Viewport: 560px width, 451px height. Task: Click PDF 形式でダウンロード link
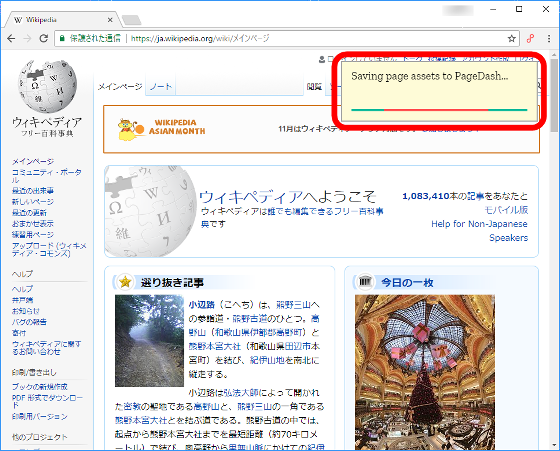click(47, 401)
